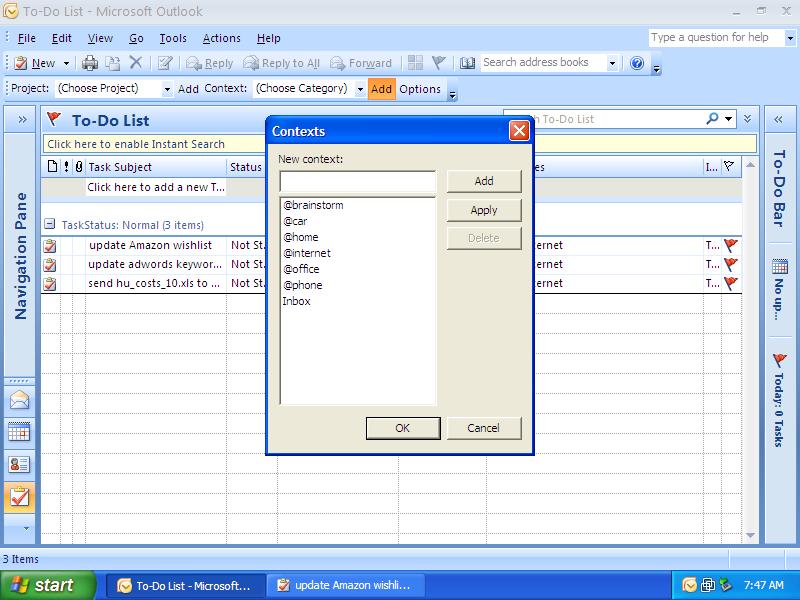Click the Forward toolbar button
Image resolution: width=800 pixels, height=600 pixels.
click(361, 63)
